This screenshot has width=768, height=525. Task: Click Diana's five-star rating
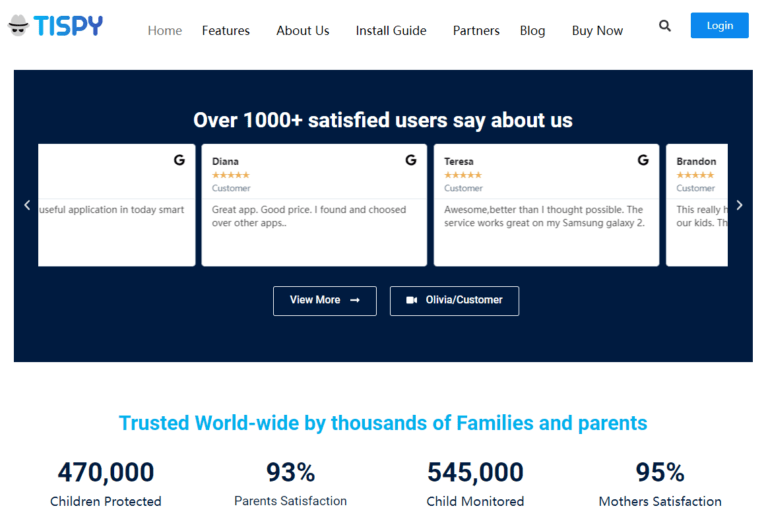[x=230, y=175]
